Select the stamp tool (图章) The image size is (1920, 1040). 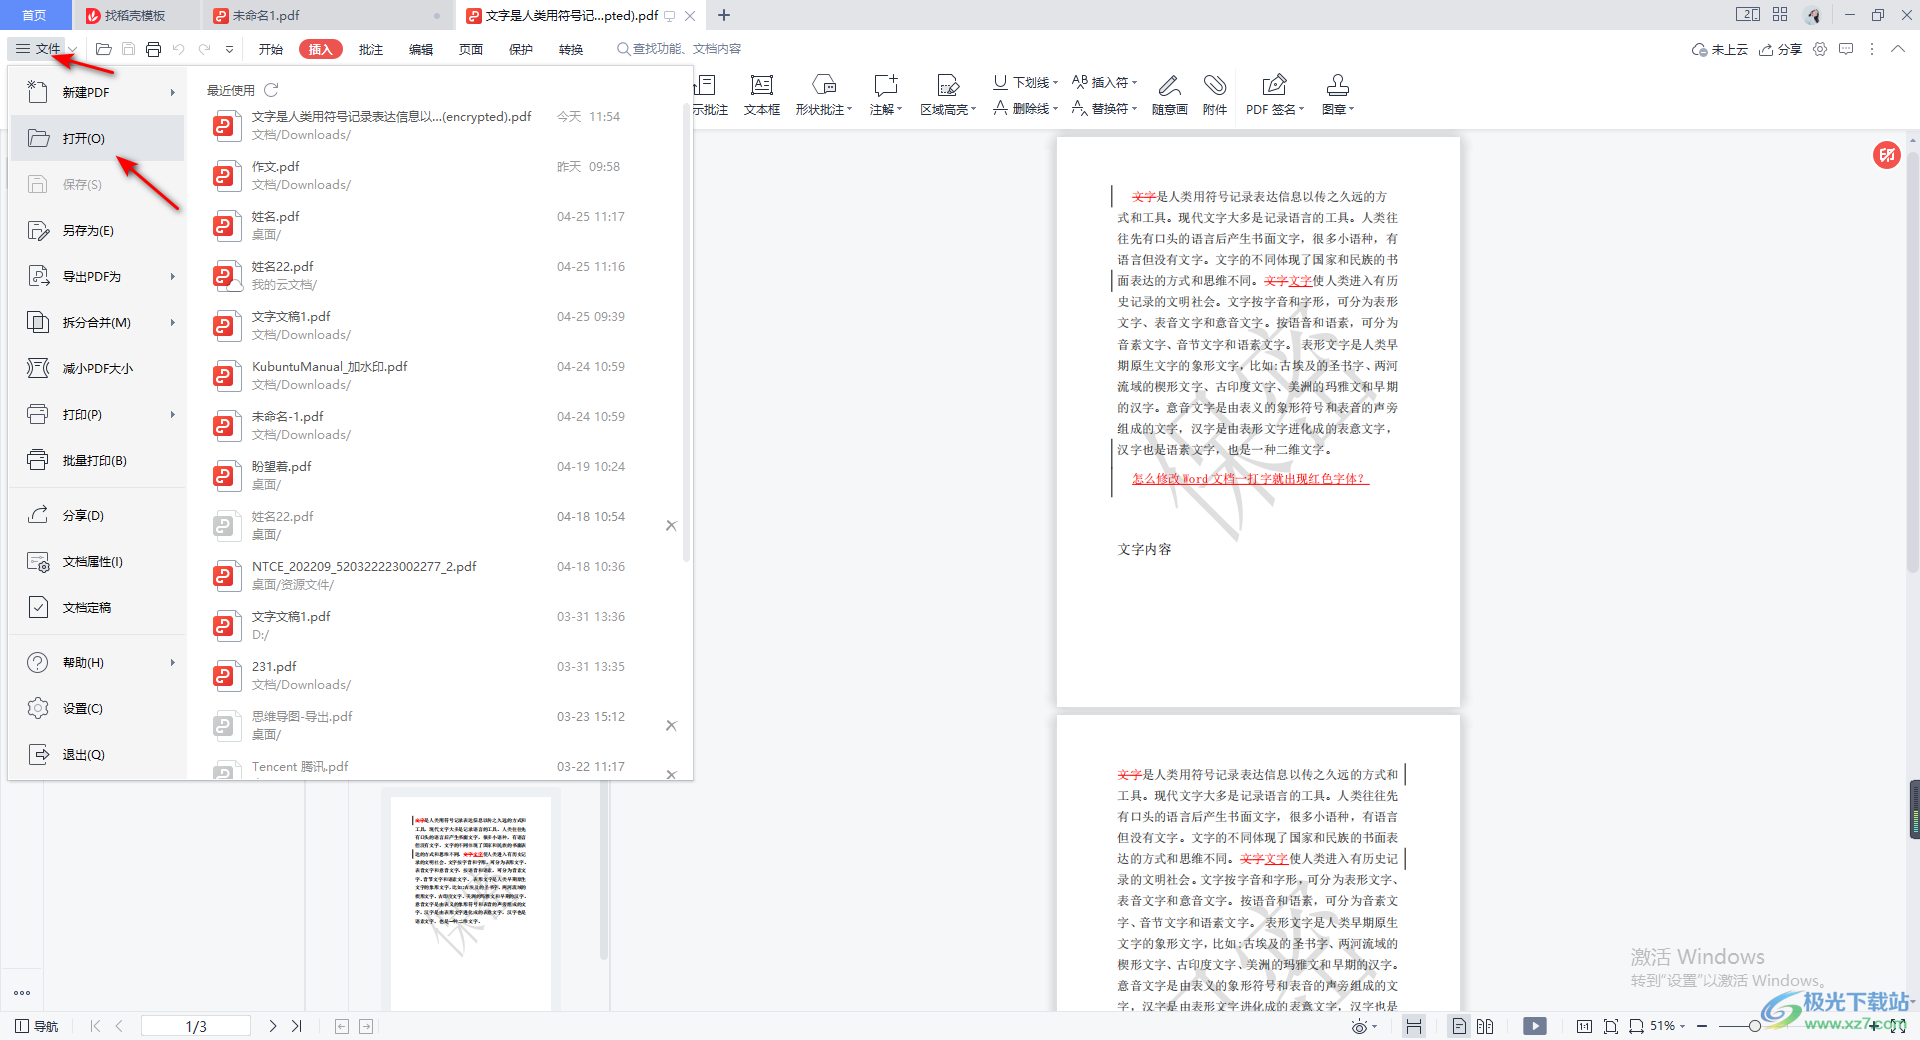1338,95
